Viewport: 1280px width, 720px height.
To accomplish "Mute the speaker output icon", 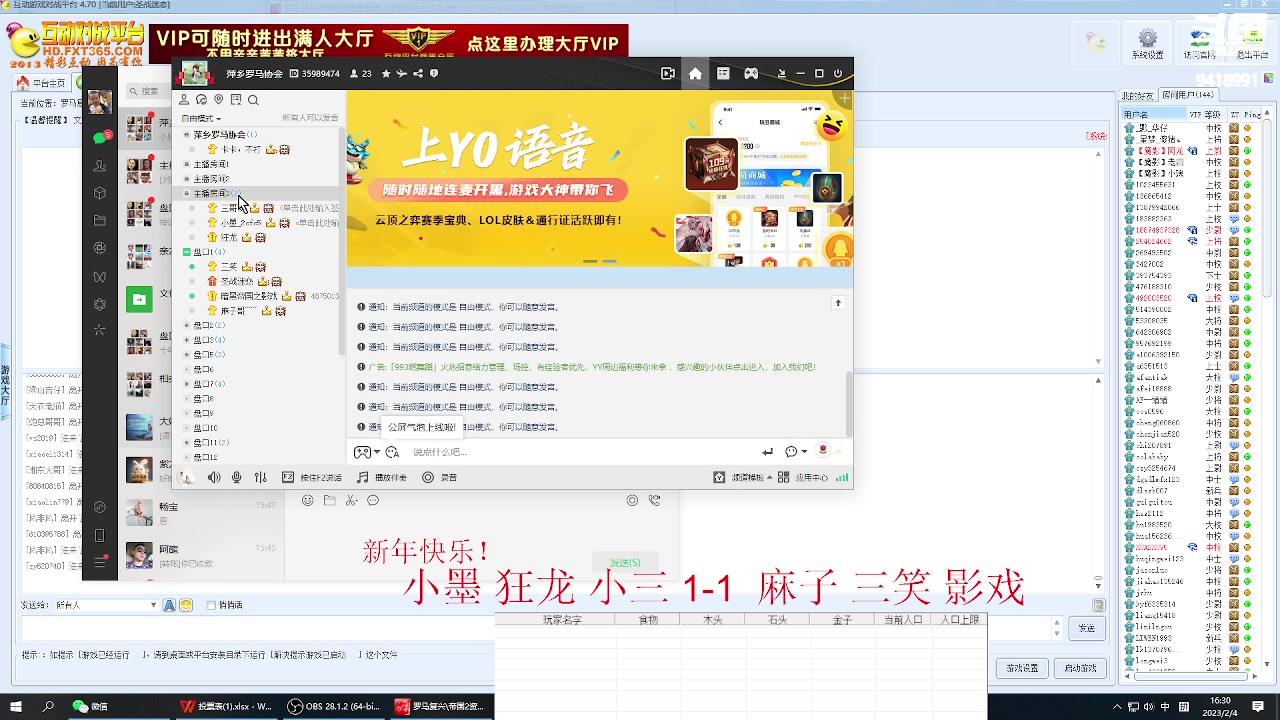I will point(214,477).
